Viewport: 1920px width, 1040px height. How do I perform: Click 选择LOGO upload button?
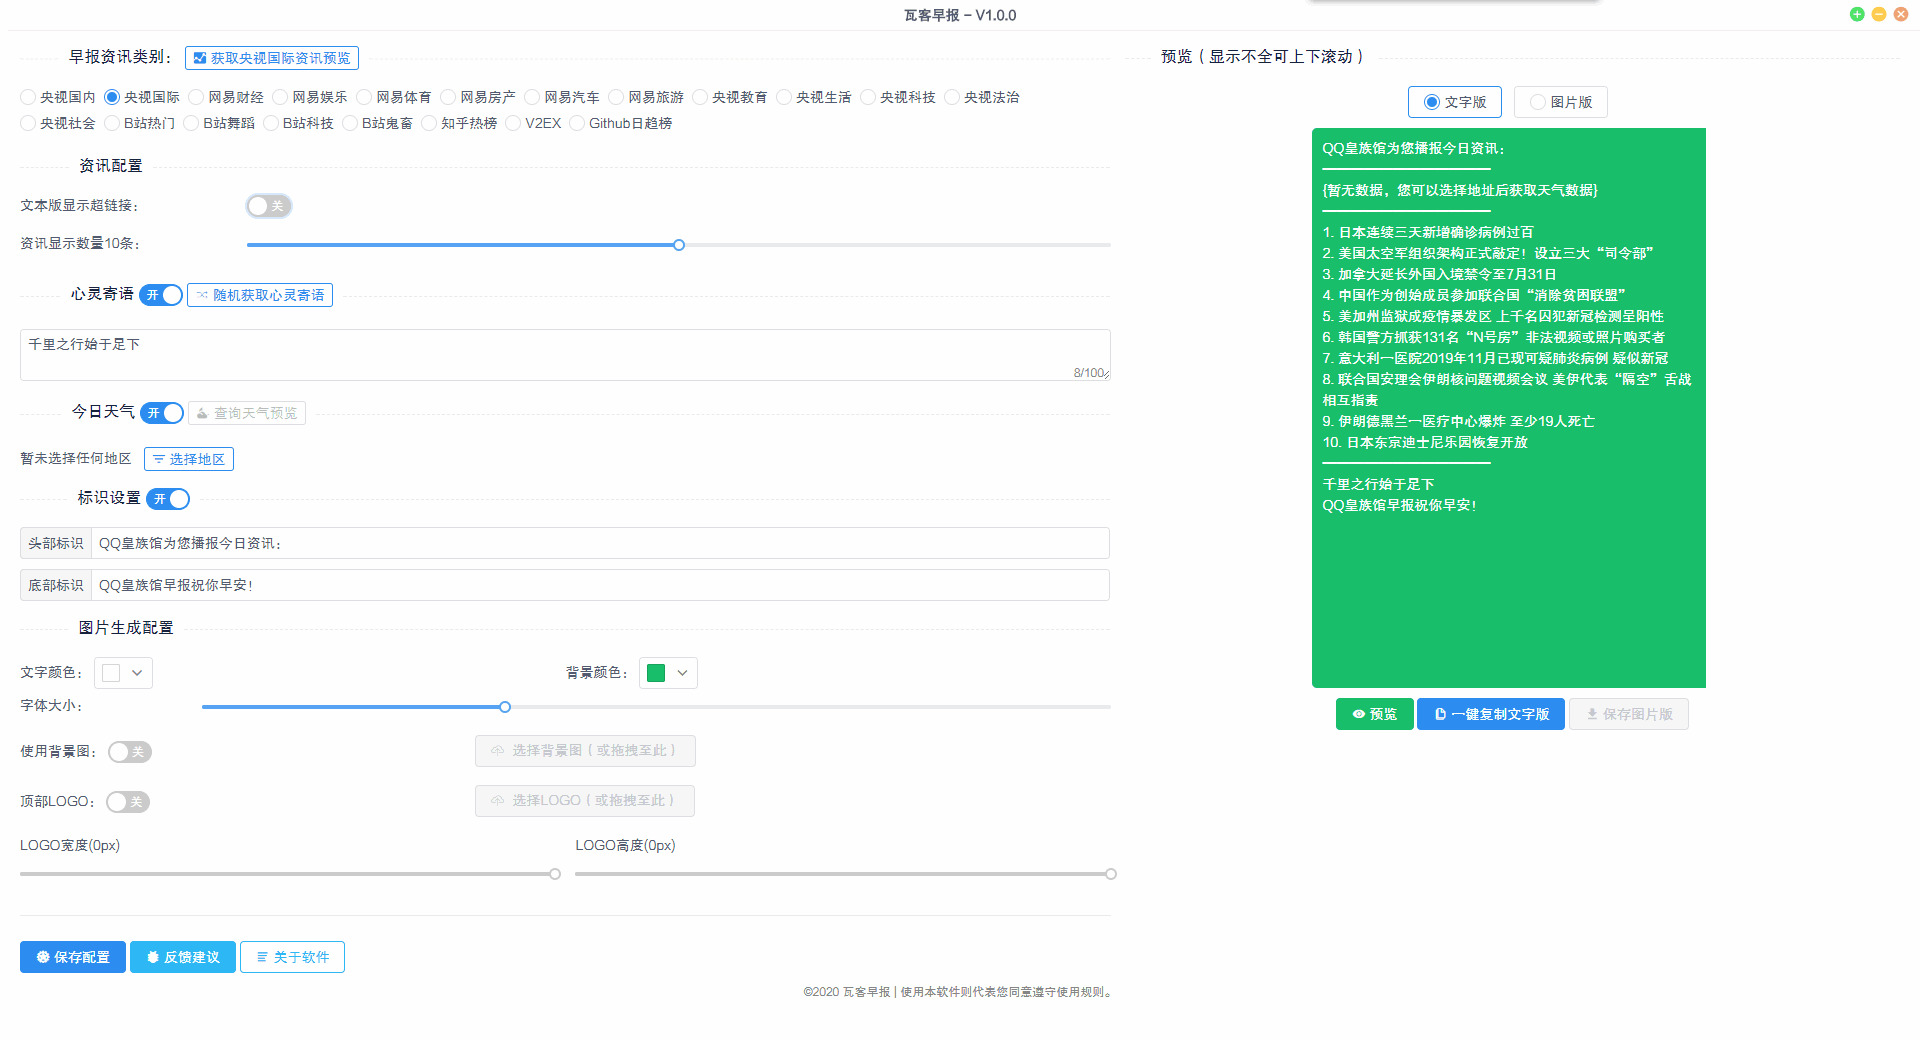point(585,801)
